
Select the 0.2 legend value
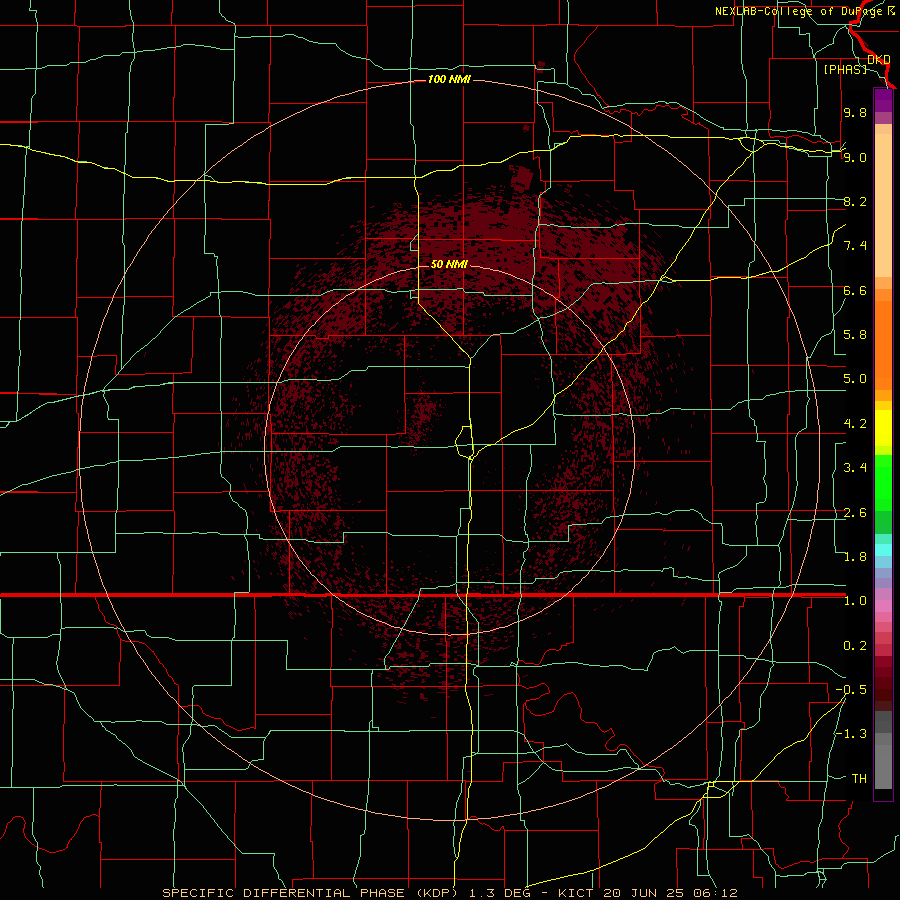click(855, 646)
